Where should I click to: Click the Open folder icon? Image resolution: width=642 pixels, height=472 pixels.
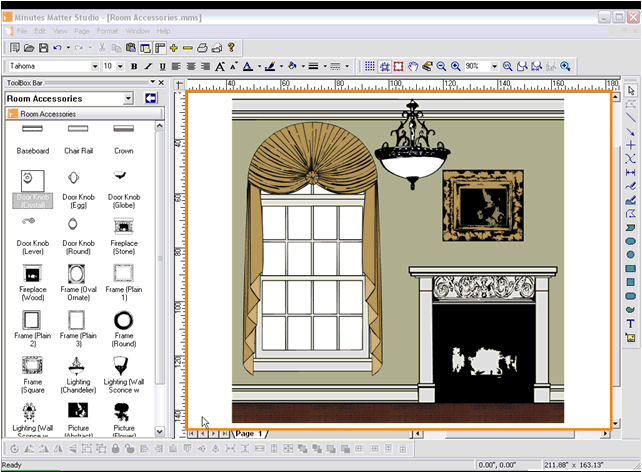click(29, 47)
